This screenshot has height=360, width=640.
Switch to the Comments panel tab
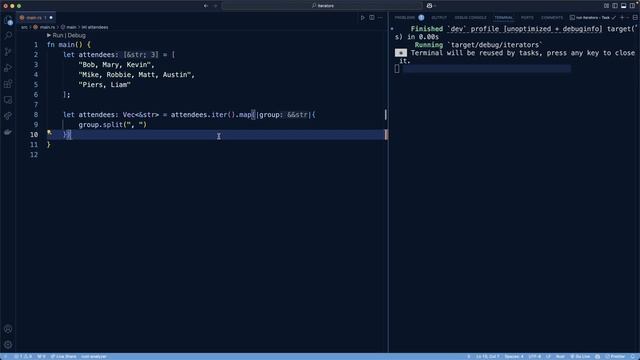(x=552, y=18)
